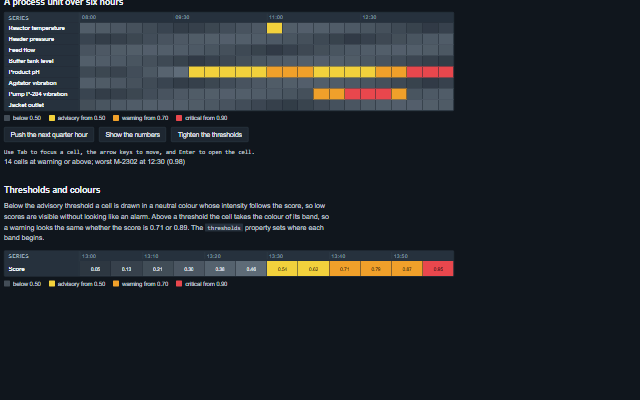Select middle red Pump vibration cell at 12:30
Image resolution: width=640 pixels, height=400 pixels.
coord(368,94)
